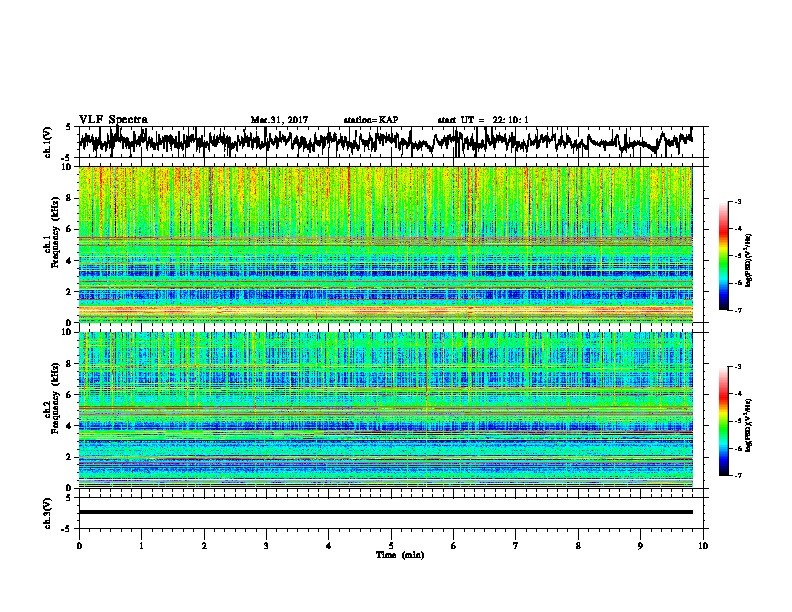Viewport: 792px width, 612px height.
Task: Click the "6" kHz tick on ch.1 spectrogram
Action: click(x=70, y=229)
